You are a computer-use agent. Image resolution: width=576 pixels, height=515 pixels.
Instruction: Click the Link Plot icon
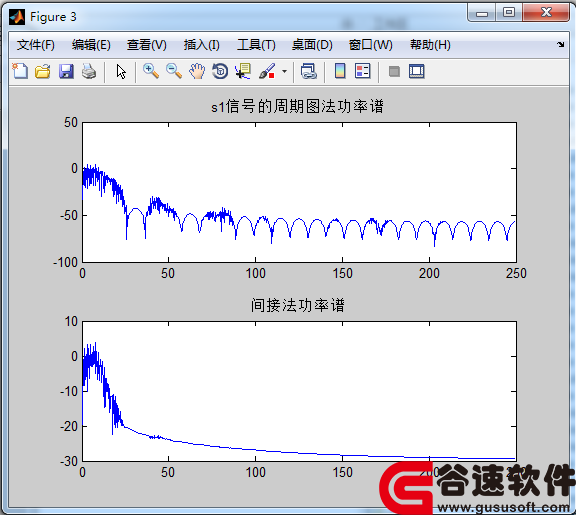pyautogui.click(x=309, y=71)
